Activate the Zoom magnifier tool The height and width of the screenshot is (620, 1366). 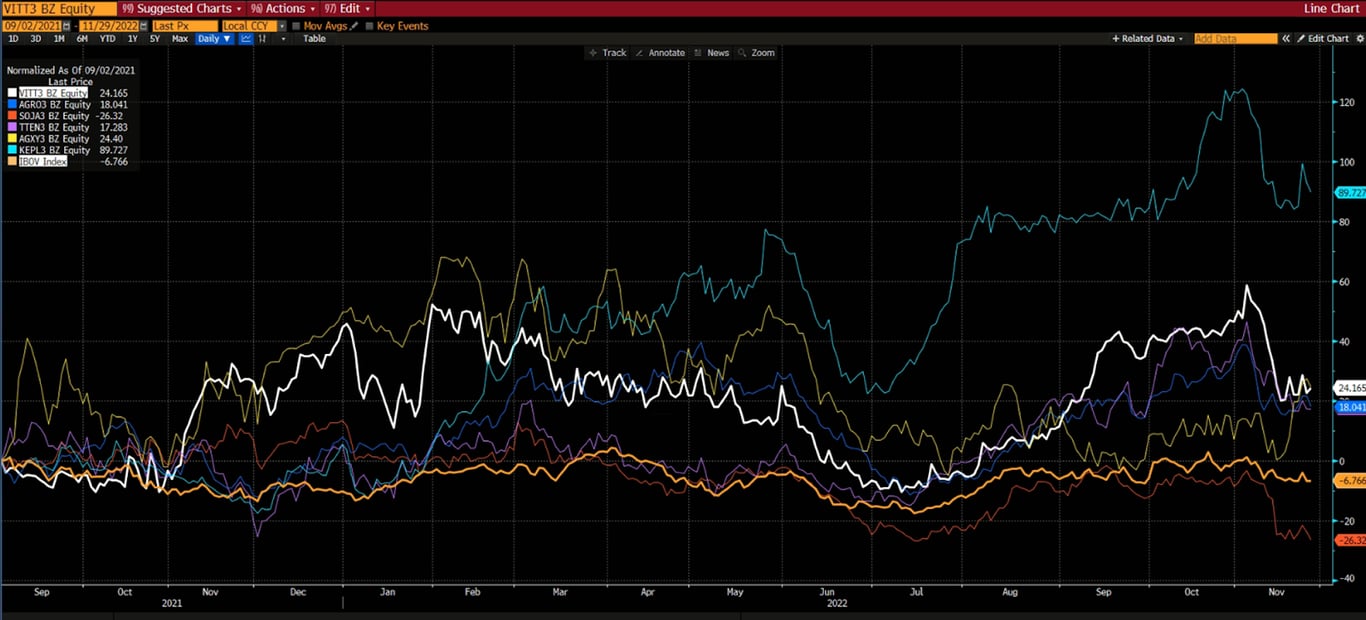click(x=757, y=53)
